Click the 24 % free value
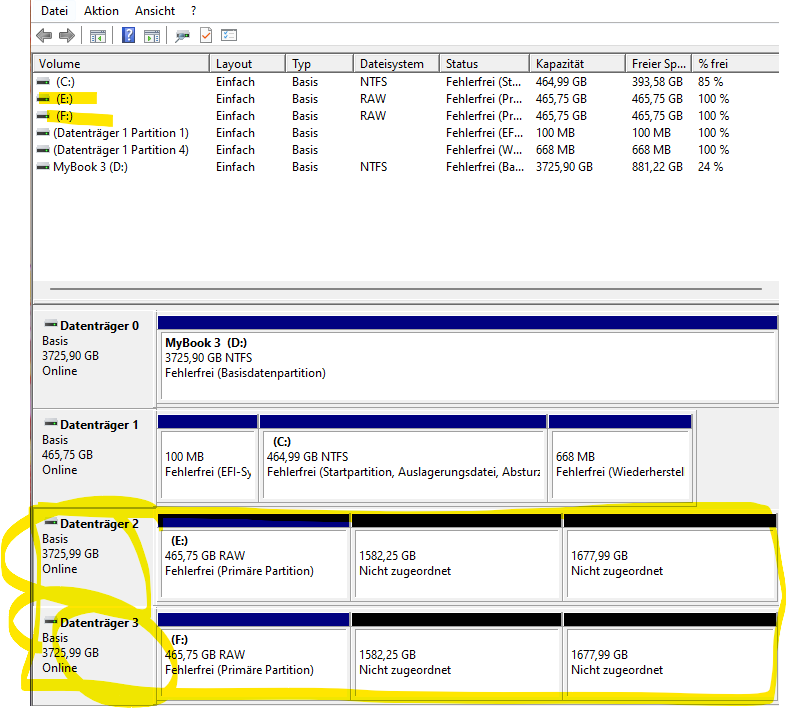This screenshot has height=709, width=787. tap(710, 167)
